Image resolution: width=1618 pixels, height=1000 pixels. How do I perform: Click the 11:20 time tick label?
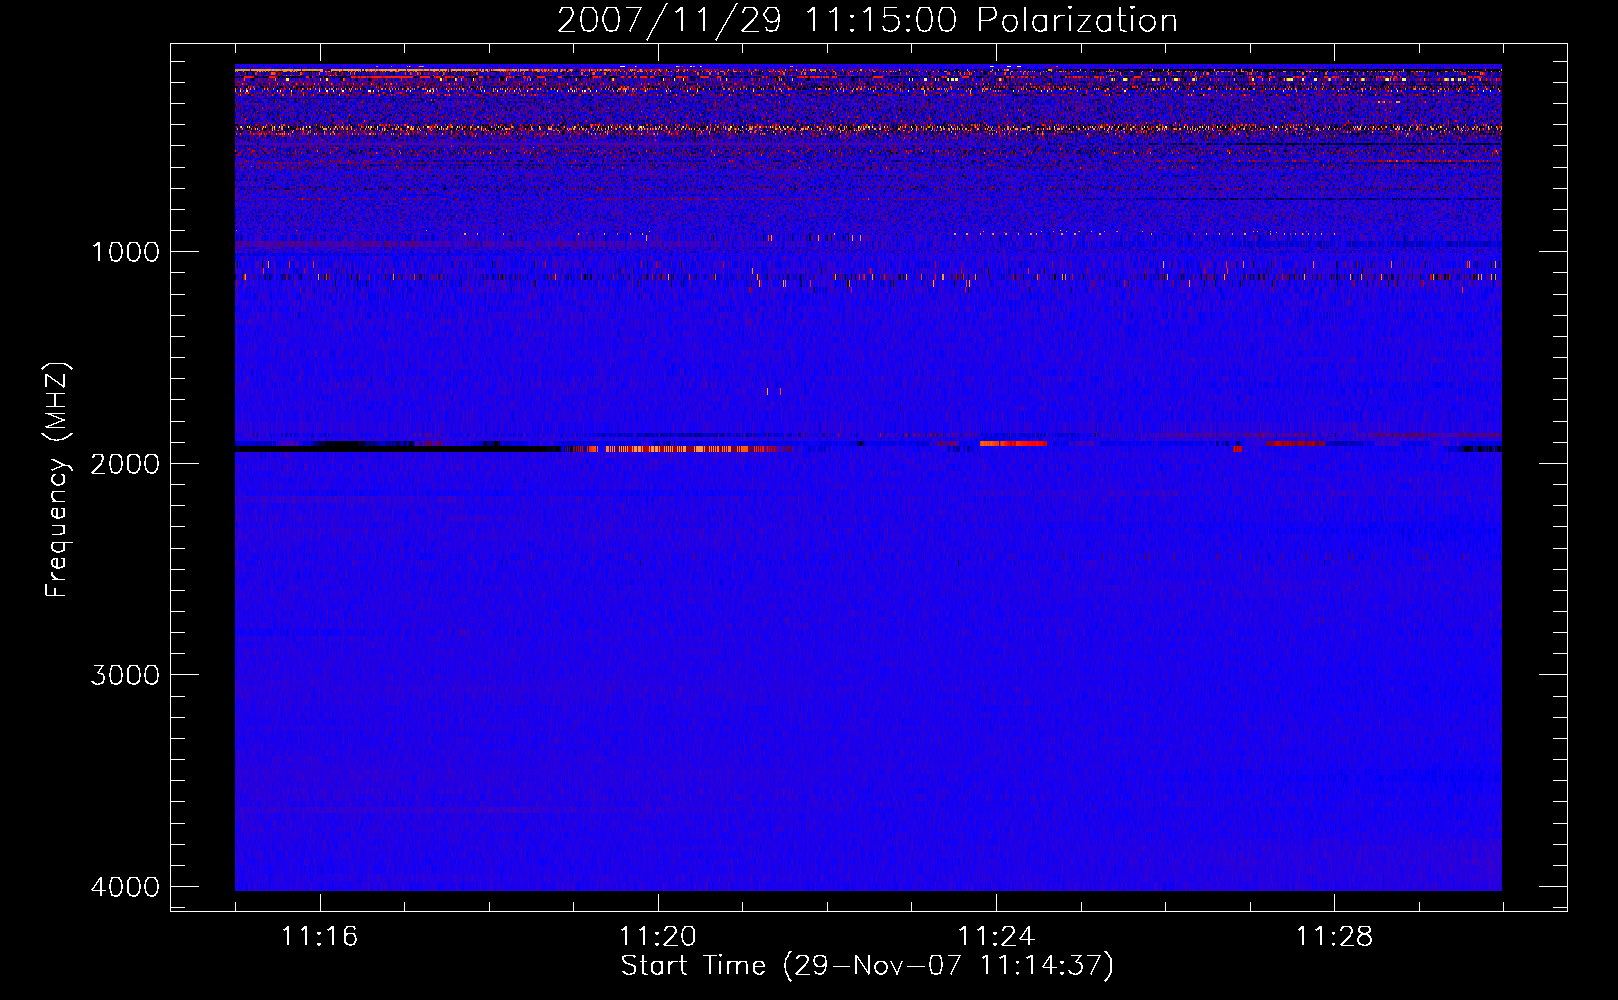658,937
